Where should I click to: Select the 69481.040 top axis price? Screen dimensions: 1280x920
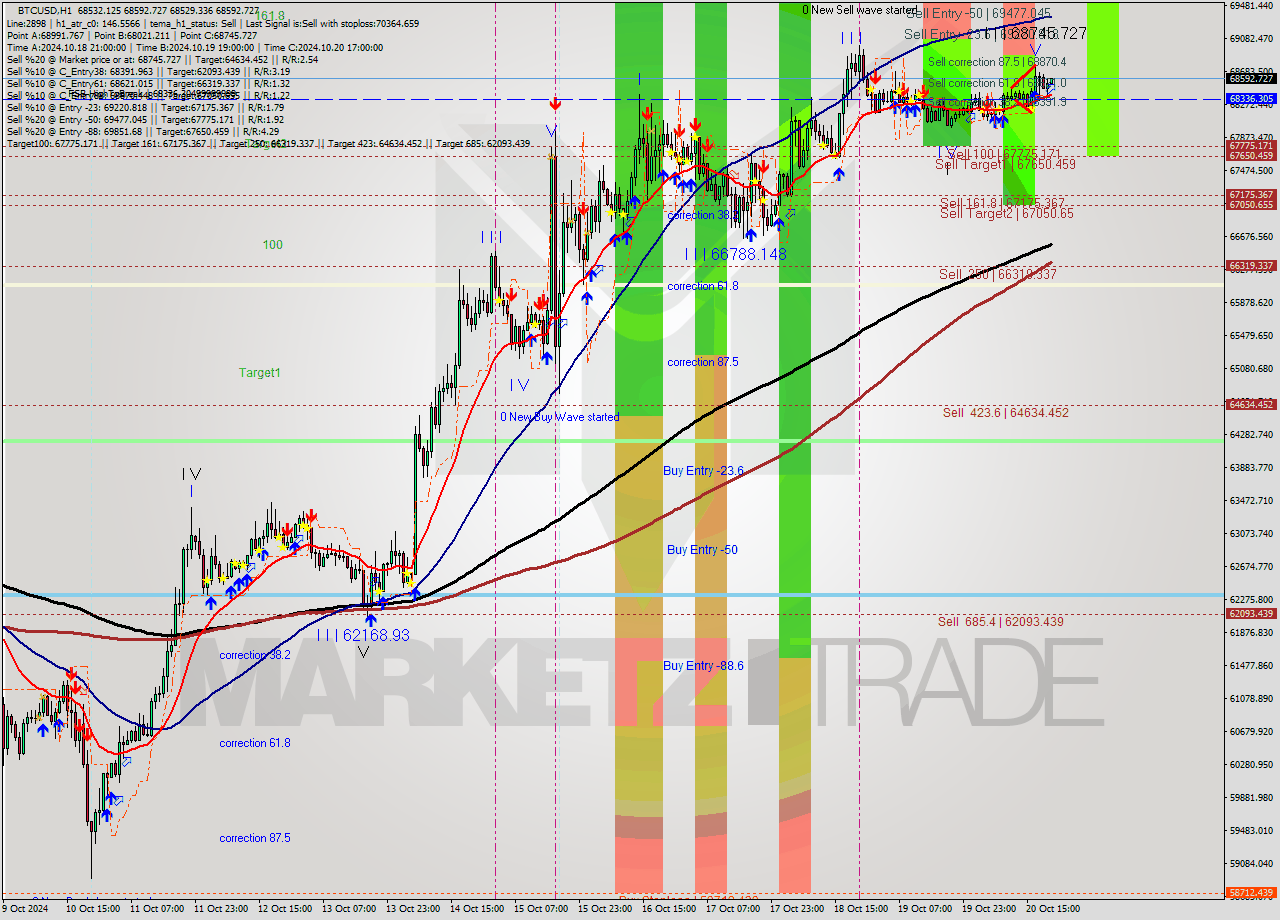tap(1251, 5)
